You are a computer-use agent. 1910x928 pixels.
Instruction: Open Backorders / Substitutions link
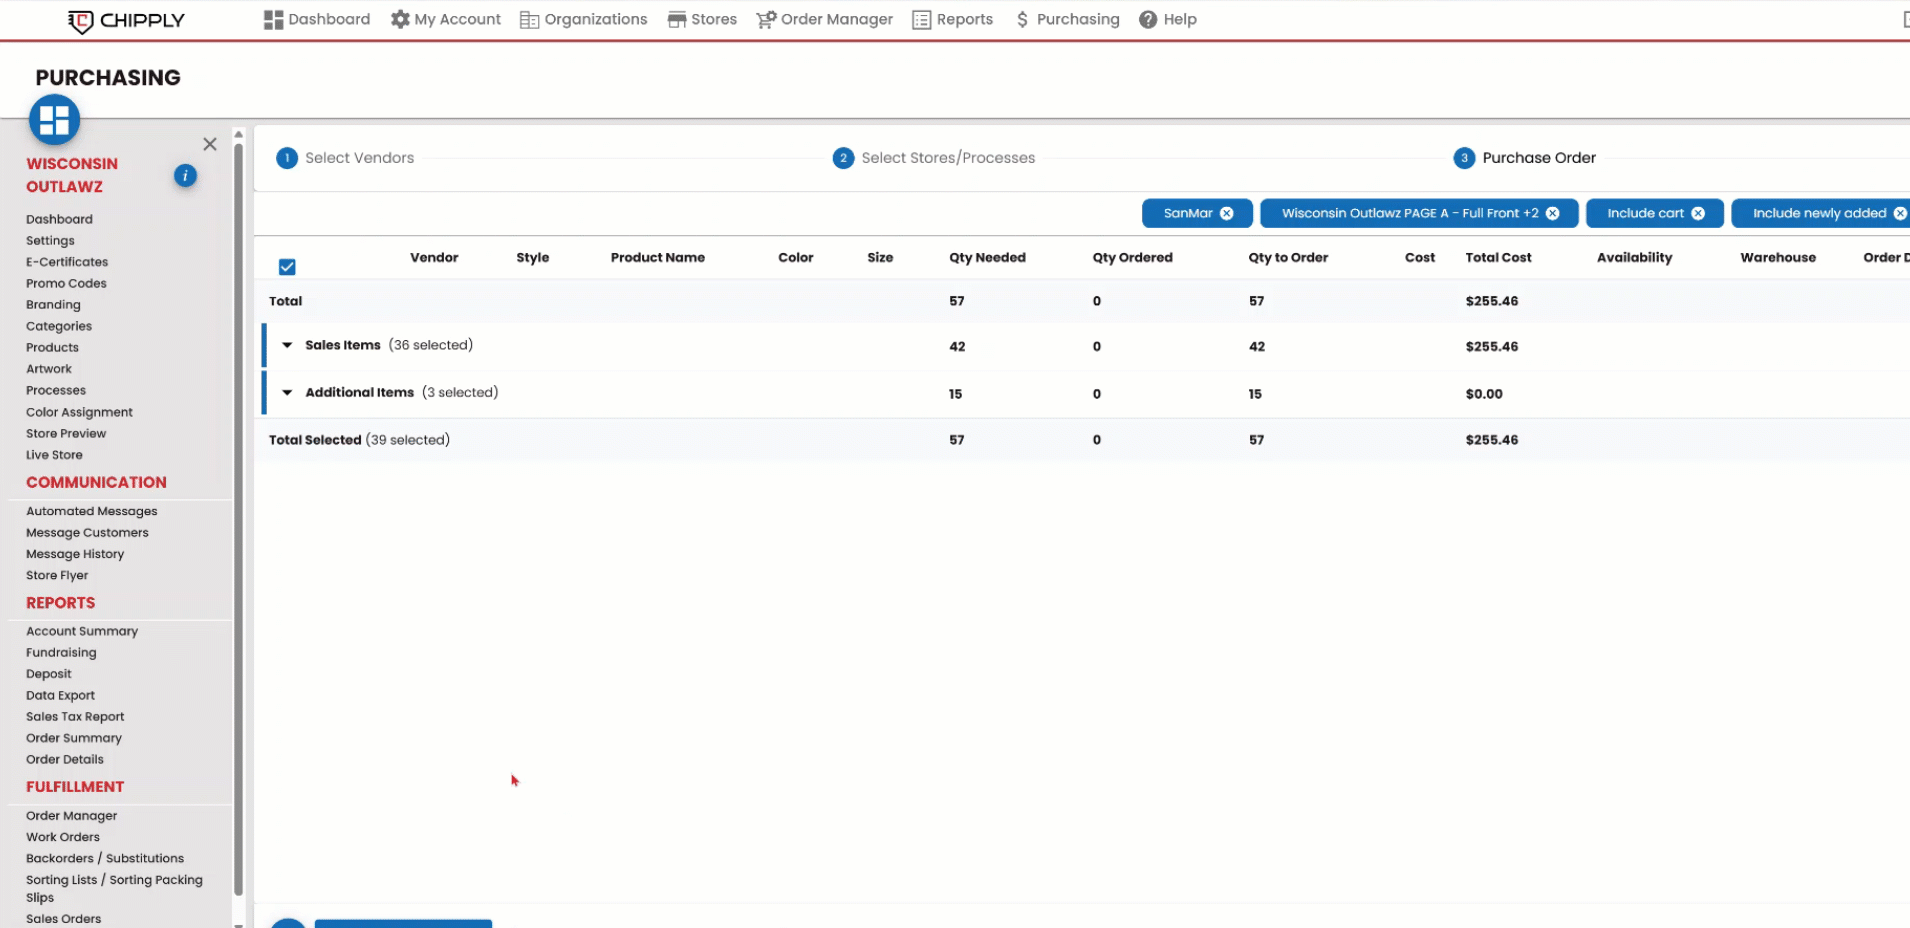coord(105,859)
